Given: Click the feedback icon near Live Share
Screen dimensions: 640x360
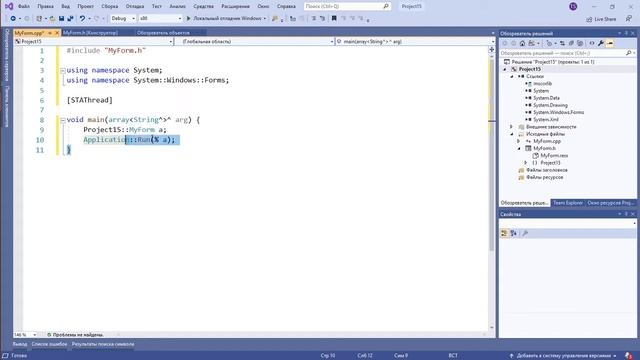Looking at the screenshot, I should point(629,19).
